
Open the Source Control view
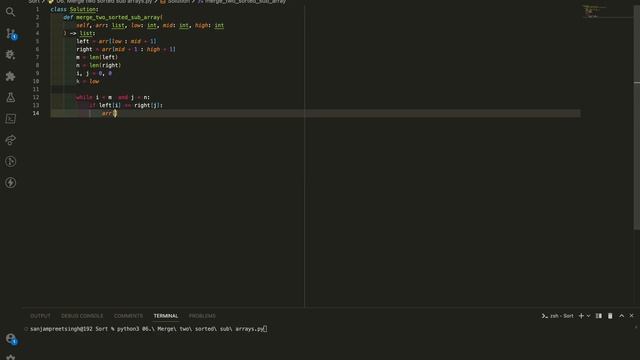point(11,33)
